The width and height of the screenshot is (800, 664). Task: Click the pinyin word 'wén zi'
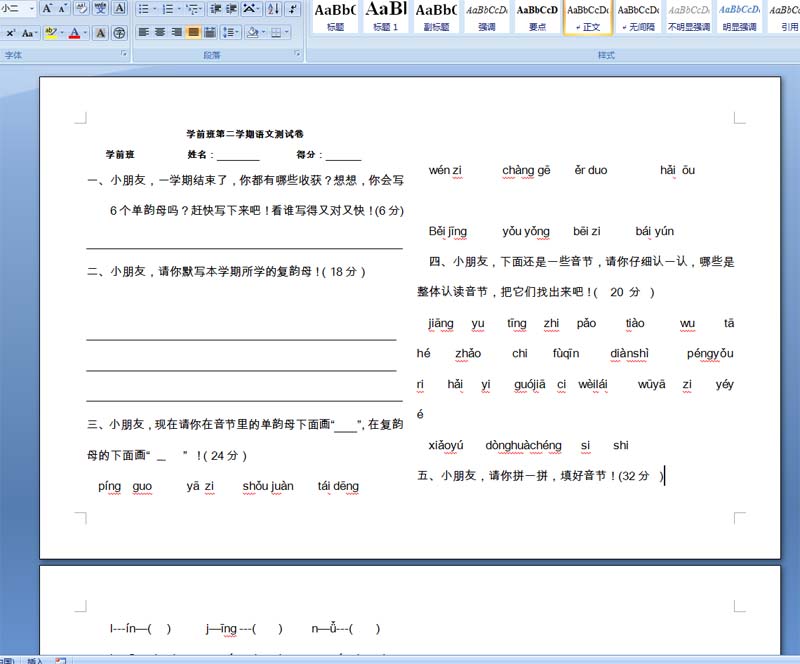[445, 170]
